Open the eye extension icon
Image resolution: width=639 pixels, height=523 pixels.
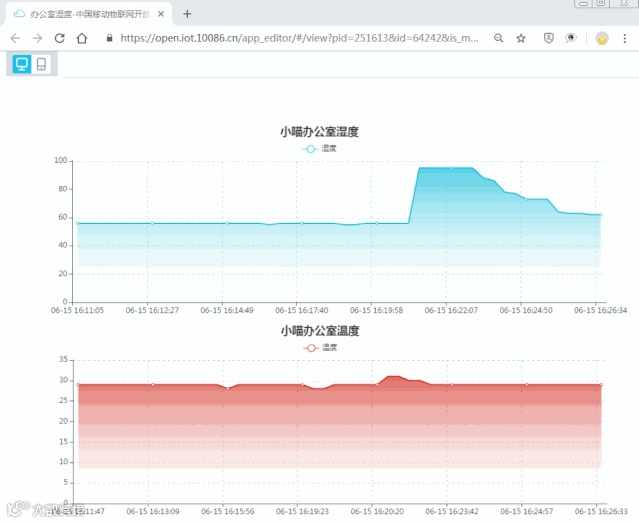coord(571,38)
